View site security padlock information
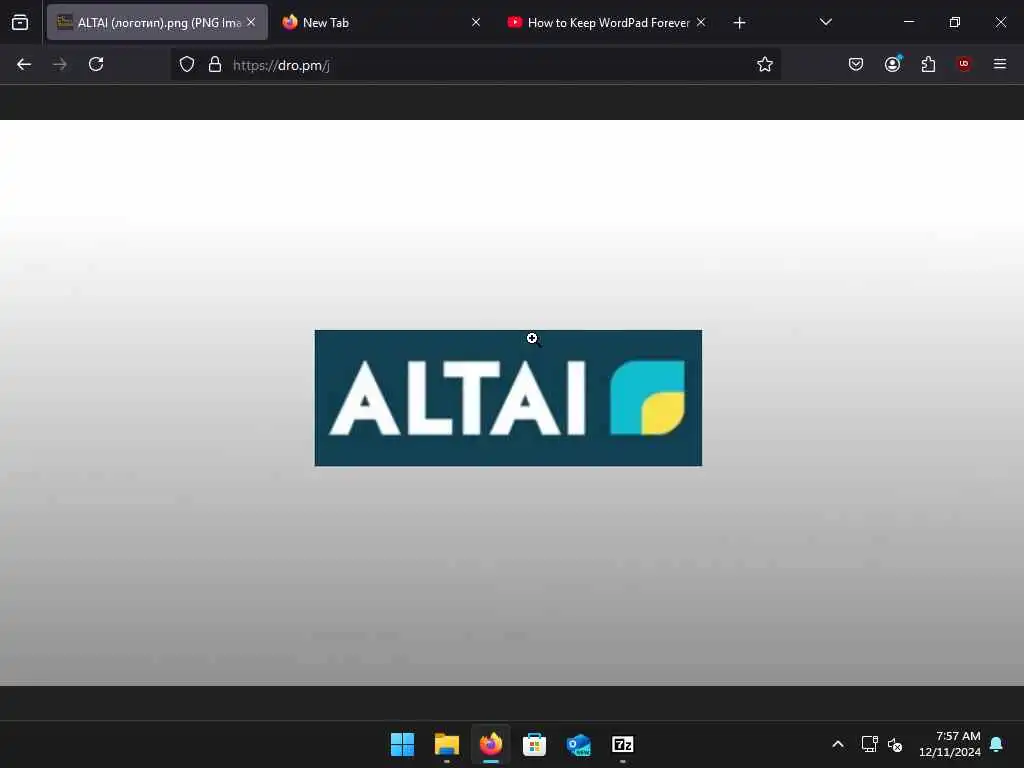Image resolution: width=1024 pixels, height=768 pixels. tap(215, 65)
